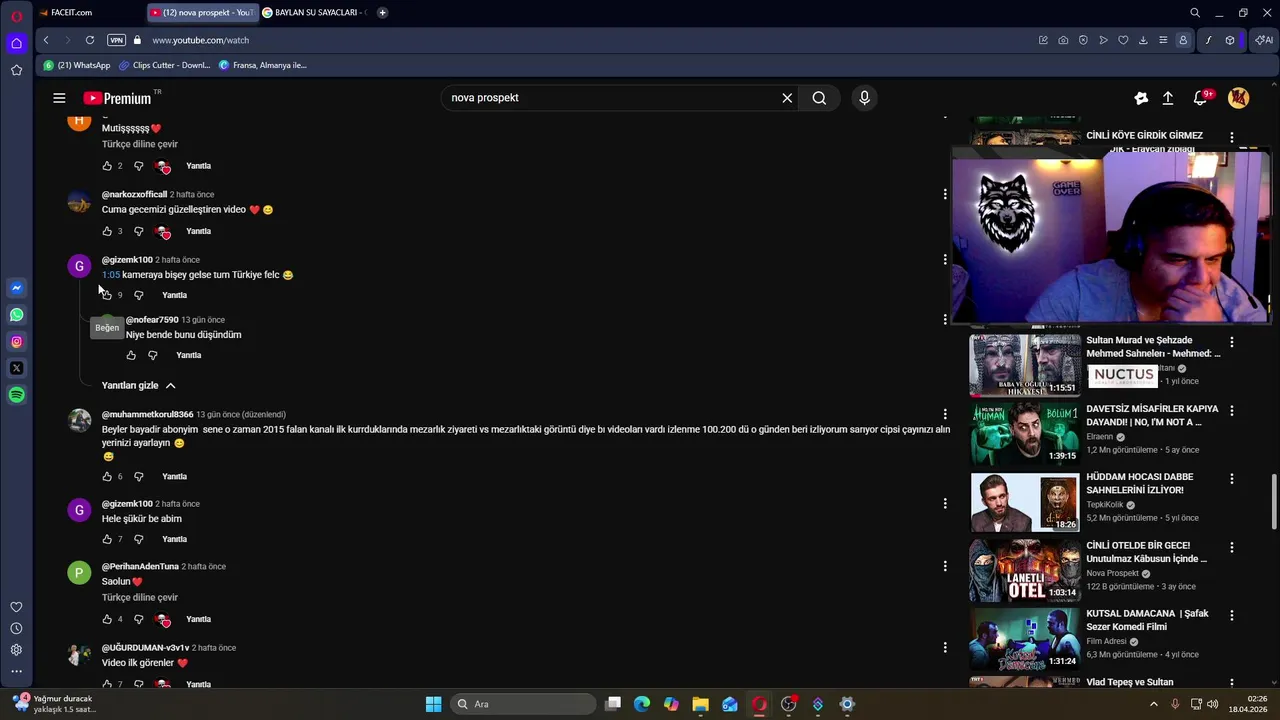Open options for 'DAVETSİZ MİSAFİRLER' video
The image size is (1280, 720).
coord(1232,410)
